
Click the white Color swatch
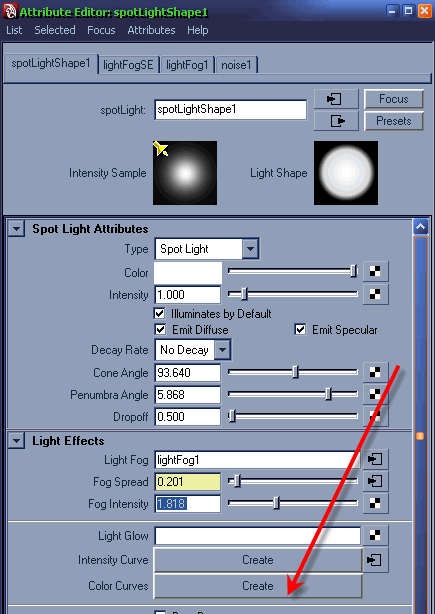point(188,273)
